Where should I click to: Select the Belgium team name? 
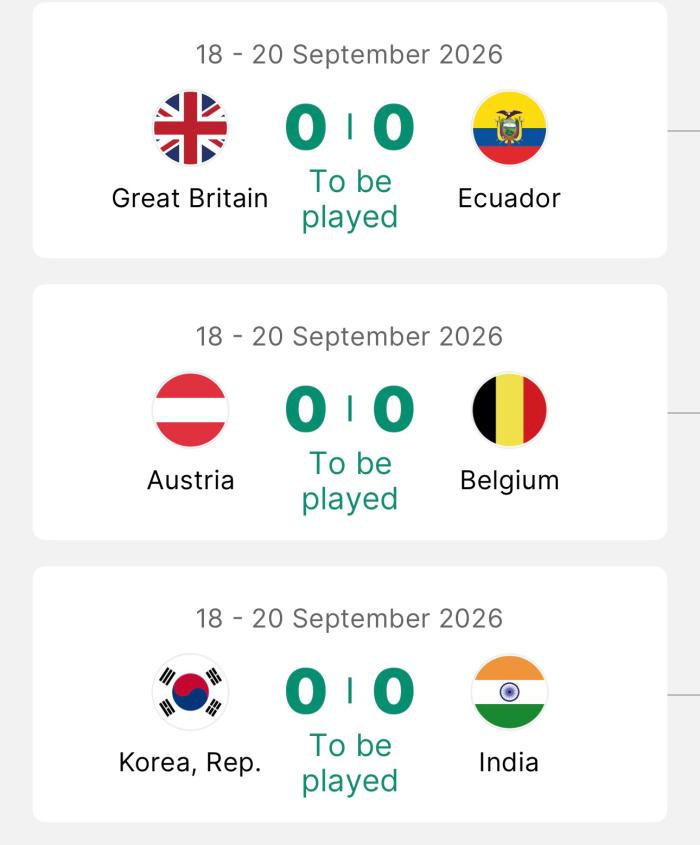[509, 480]
